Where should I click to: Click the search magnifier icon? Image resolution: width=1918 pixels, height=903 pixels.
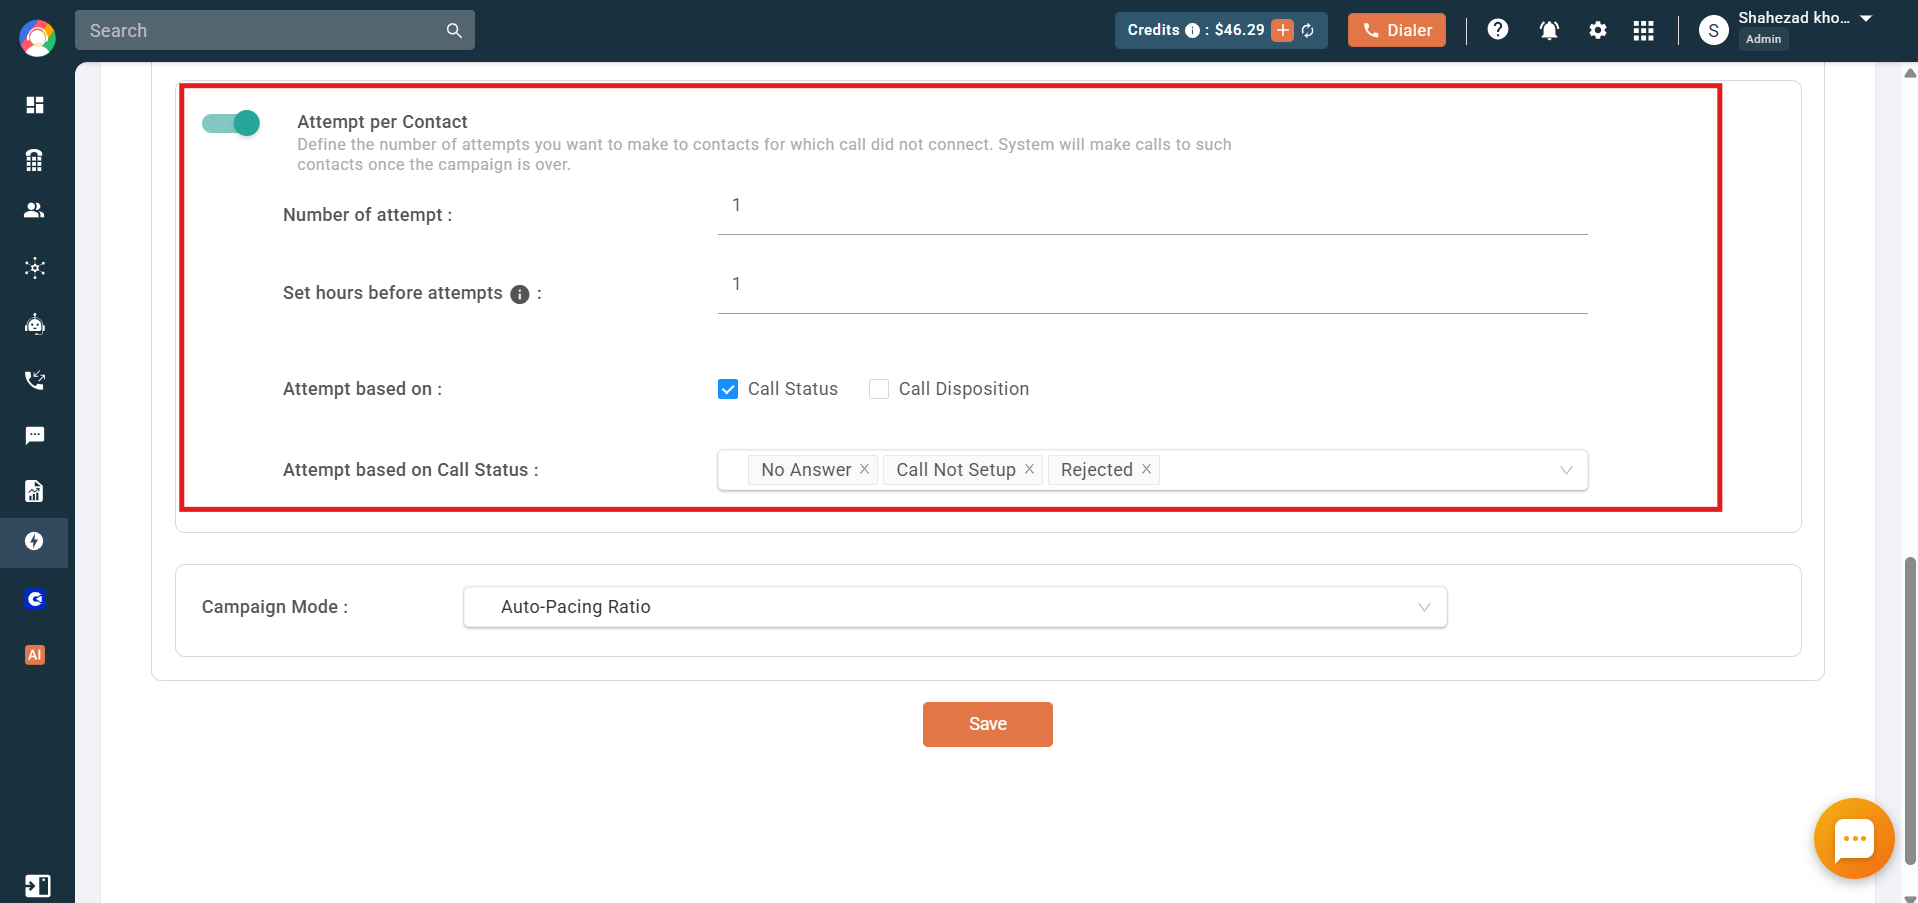(454, 31)
